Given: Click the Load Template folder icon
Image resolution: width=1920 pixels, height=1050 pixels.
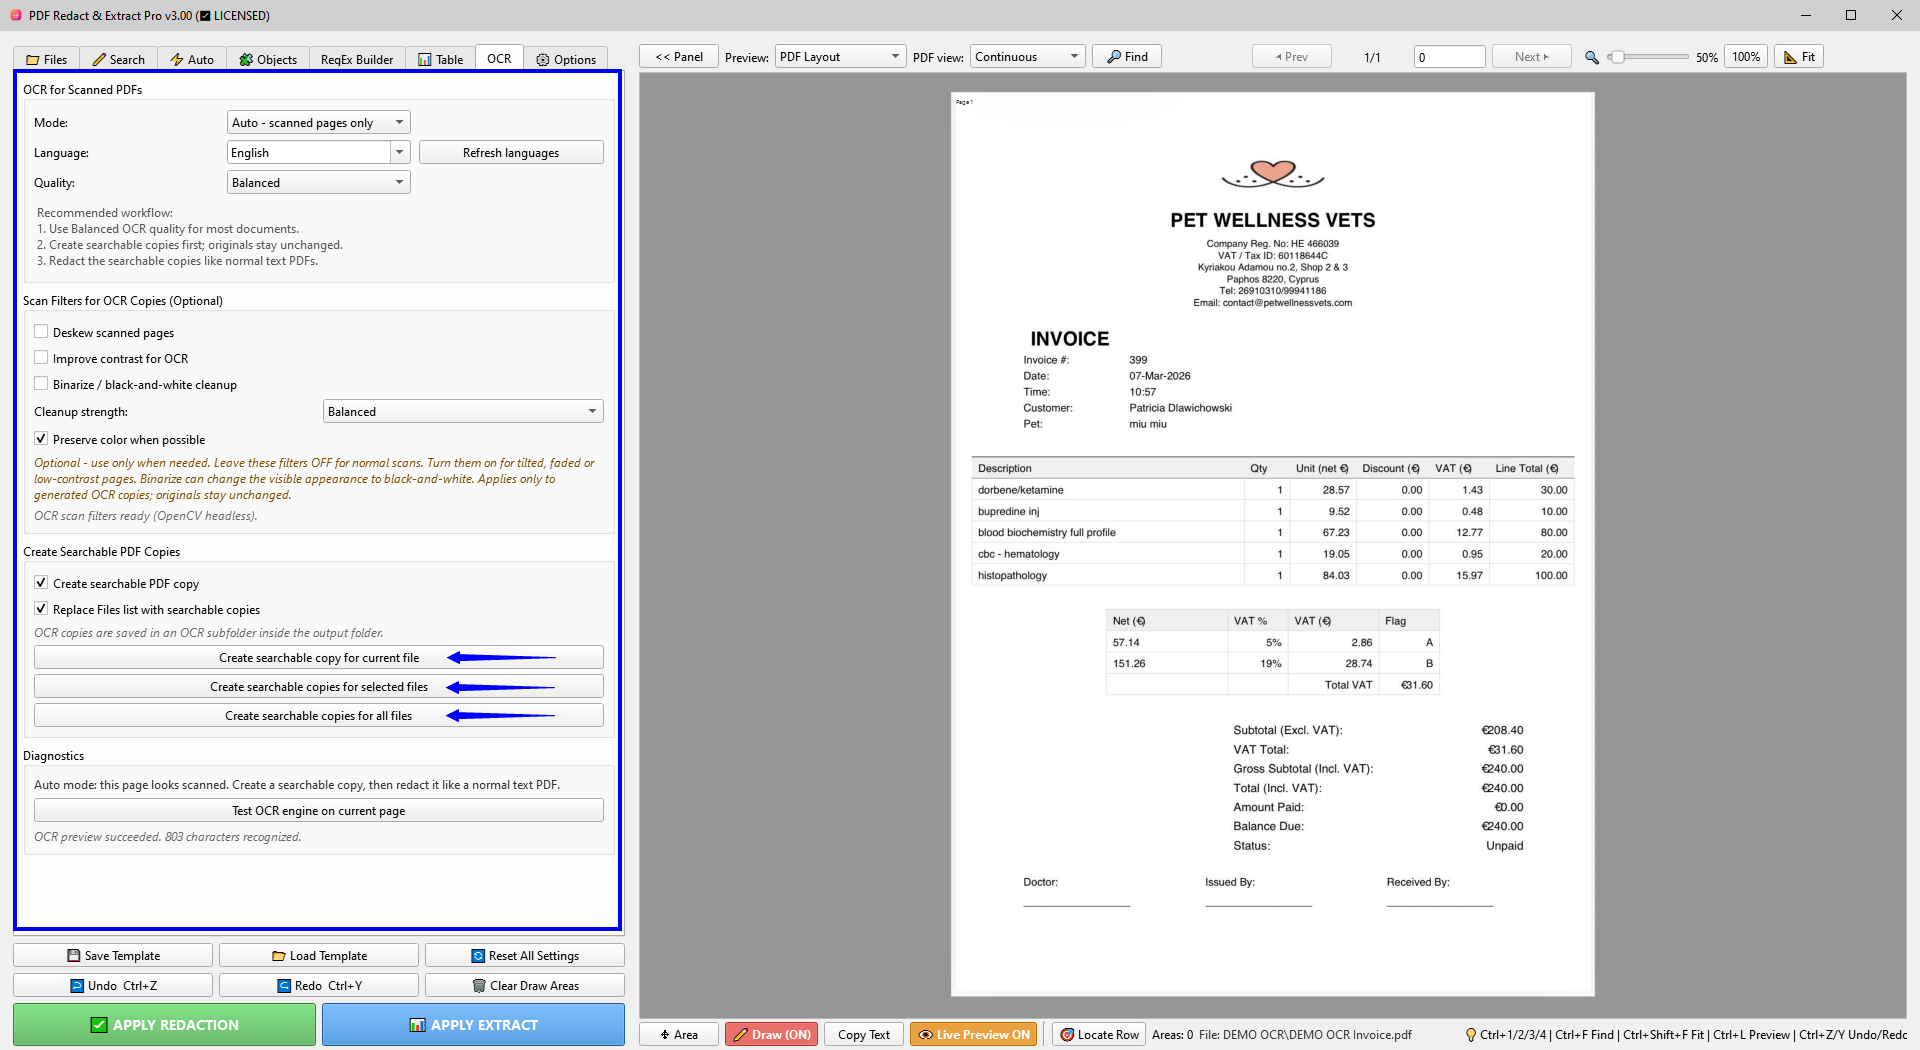Looking at the screenshot, I should [x=279, y=956].
